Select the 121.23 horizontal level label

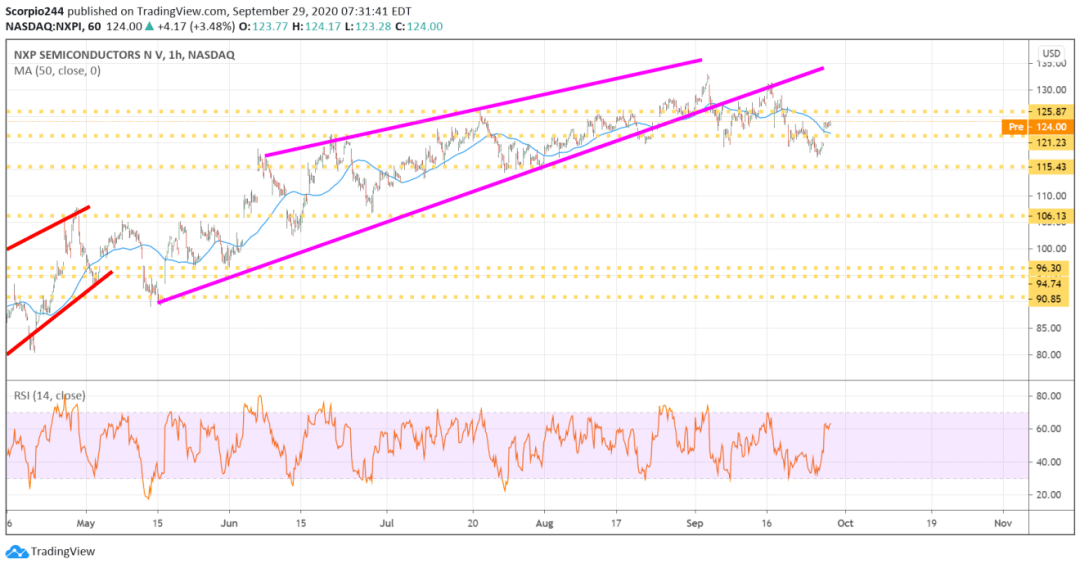coord(1052,142)
